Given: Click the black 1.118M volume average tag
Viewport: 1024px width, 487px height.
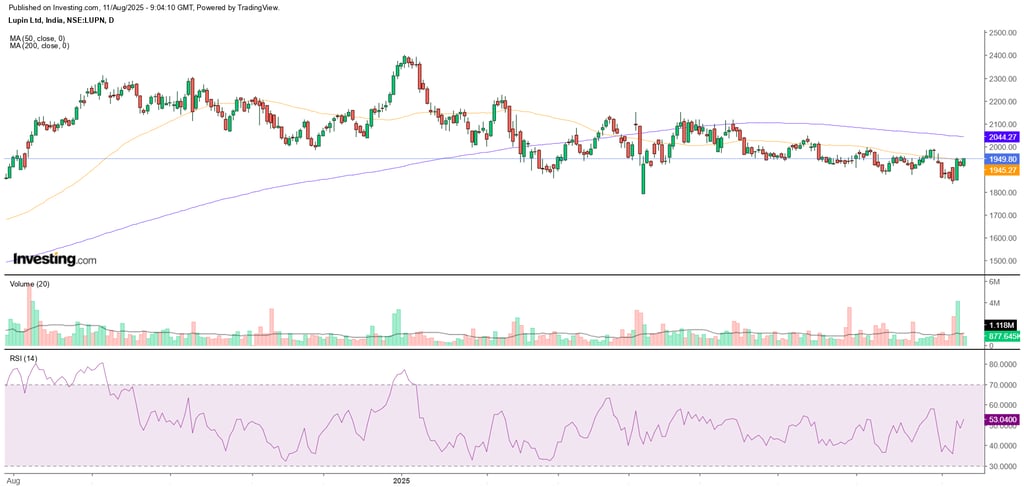Looking at the screenshot, I should click(x=1000, y=325).
